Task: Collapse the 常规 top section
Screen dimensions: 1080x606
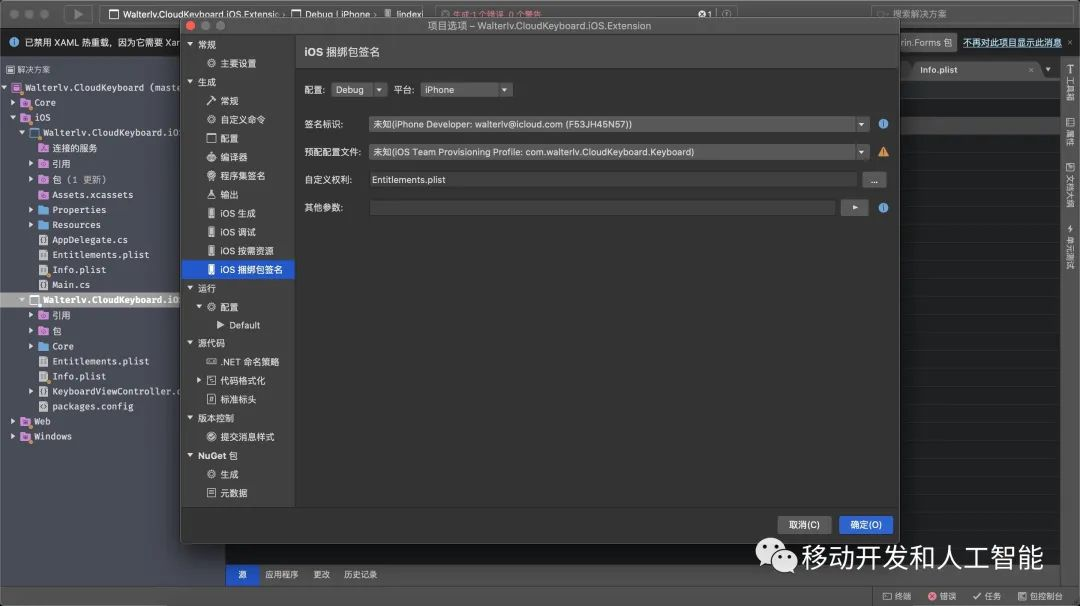Action: (190, 44)
